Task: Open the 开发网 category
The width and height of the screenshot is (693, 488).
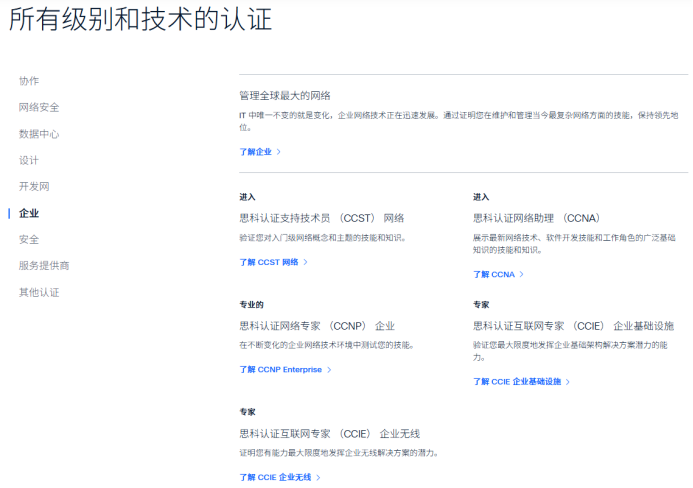Action: tap(34, 187)
